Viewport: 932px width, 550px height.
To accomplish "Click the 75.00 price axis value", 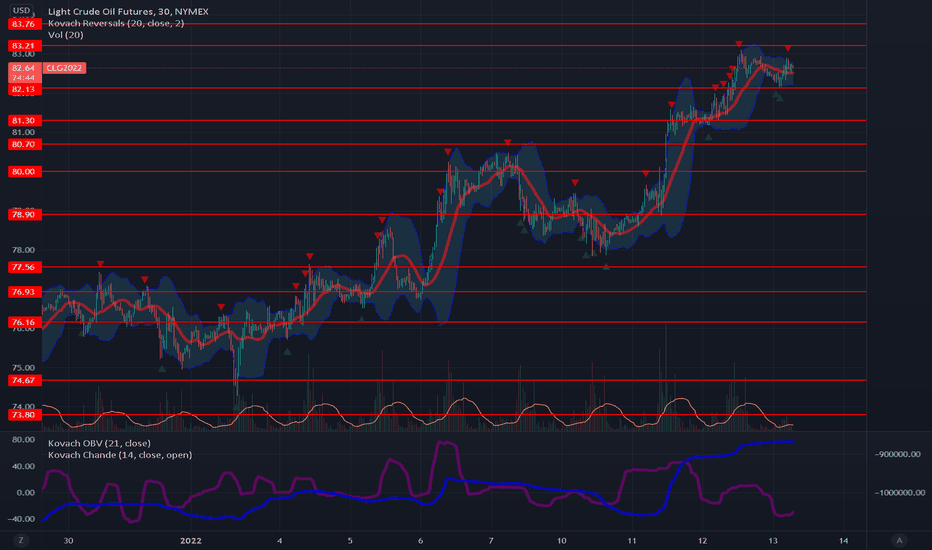I will tap(23, 367).
